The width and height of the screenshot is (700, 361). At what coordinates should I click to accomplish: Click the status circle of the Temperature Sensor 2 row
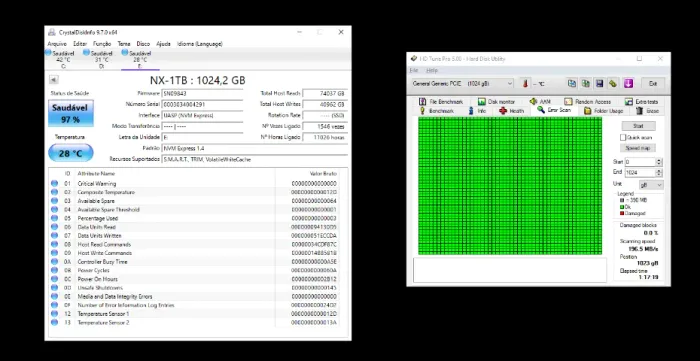[x=54, y=323]
